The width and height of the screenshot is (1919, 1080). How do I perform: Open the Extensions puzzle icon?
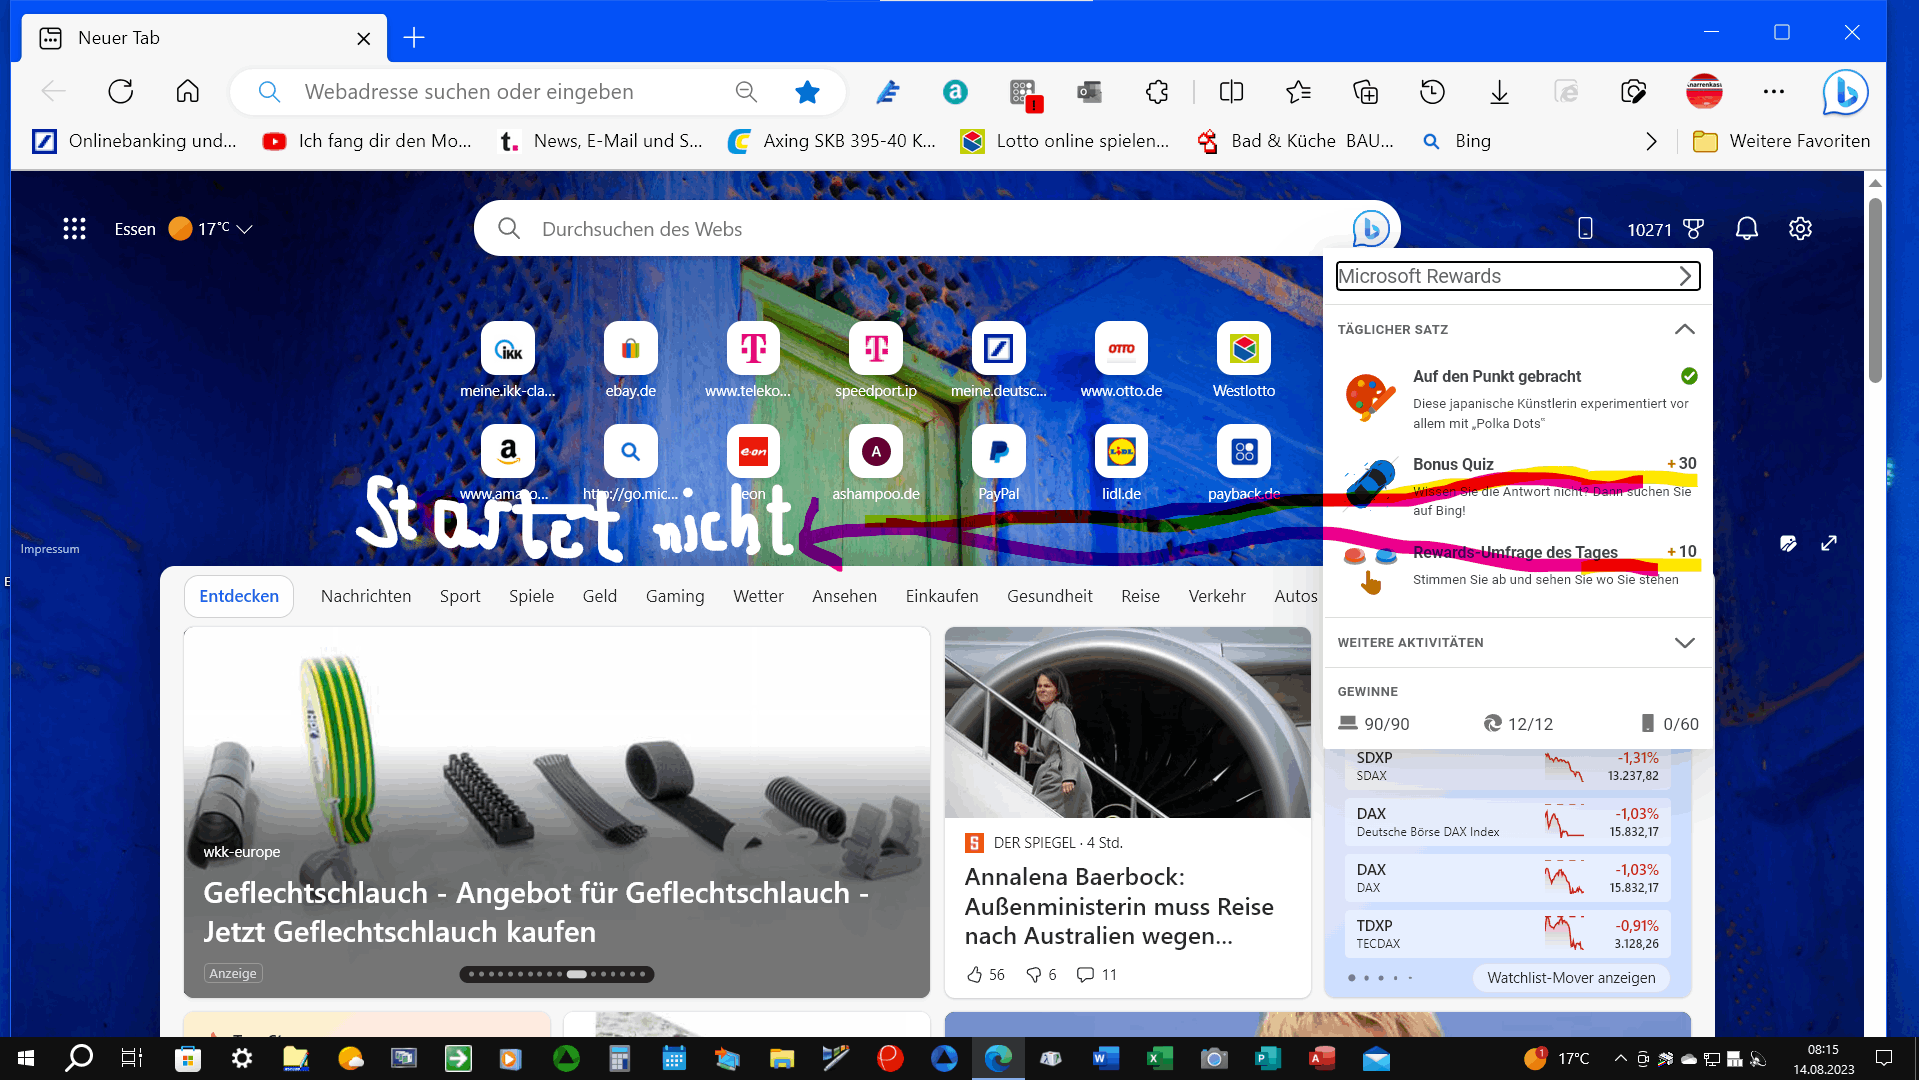(x=1157, y=92)
